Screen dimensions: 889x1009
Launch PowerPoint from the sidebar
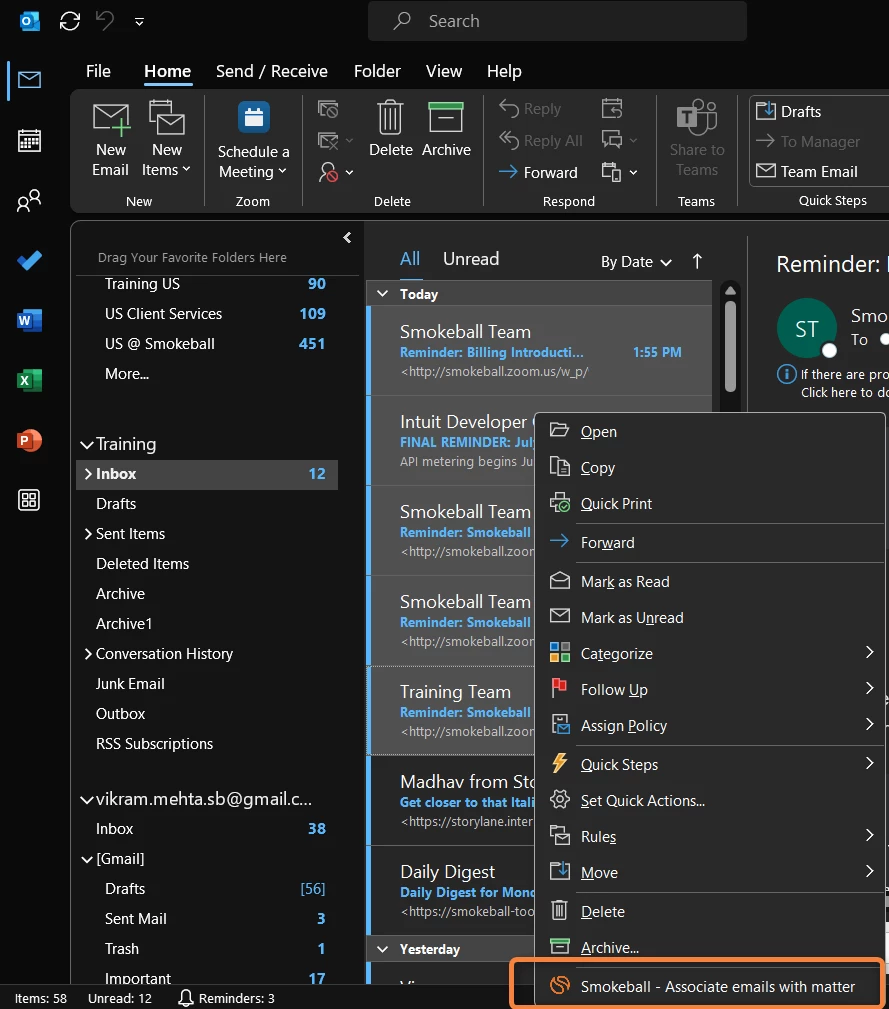coord(29,441)
